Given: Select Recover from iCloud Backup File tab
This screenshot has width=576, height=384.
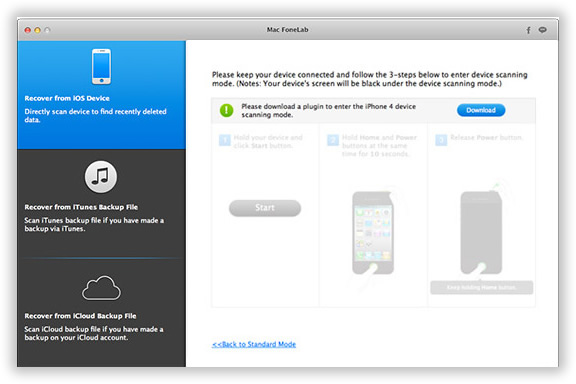Looking at the screenshot, I should 101,313.
